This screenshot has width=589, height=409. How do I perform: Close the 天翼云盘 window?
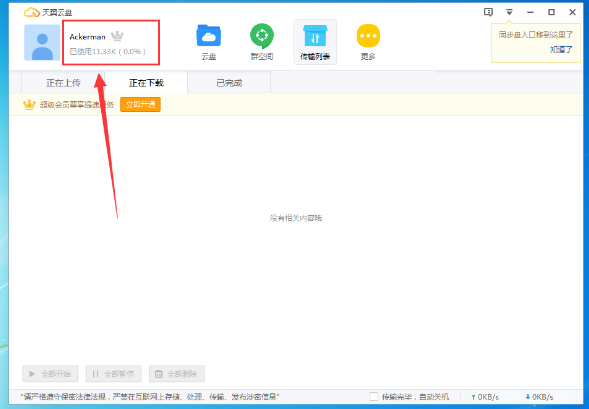[x=572, y=12]
